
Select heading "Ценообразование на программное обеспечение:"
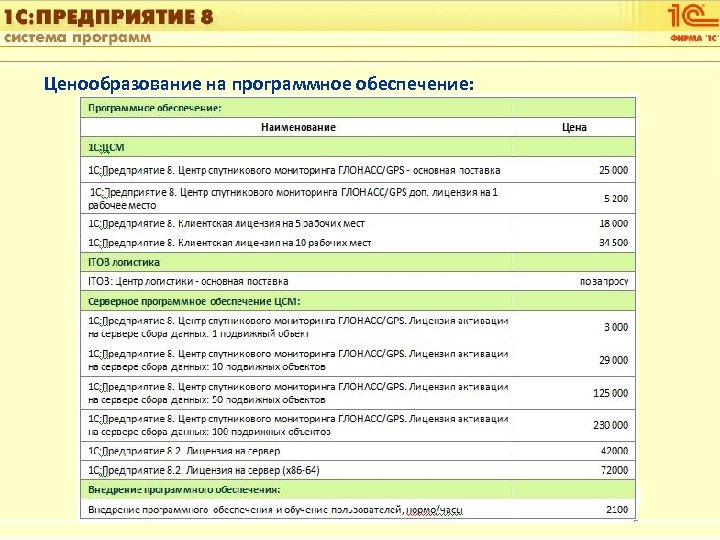(x=259, y=84)
